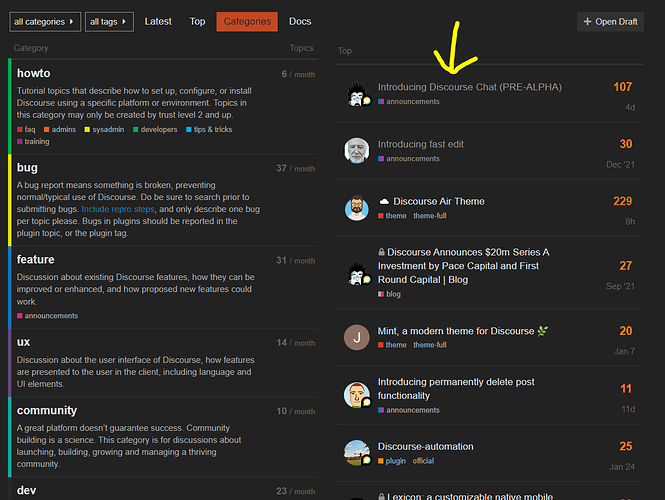Viewport: 665px width, 500px height.
Task: Switch to the Latest tab
Action: click(158, 22)
